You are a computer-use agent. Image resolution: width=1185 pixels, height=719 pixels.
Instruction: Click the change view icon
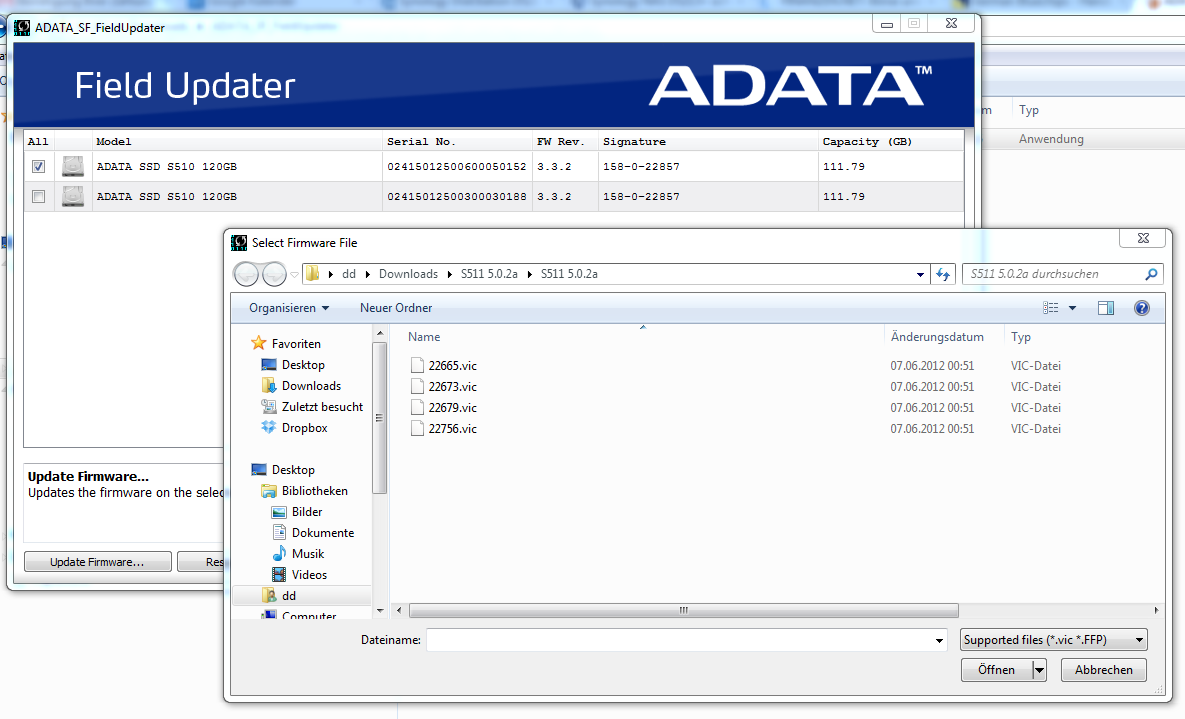pyautogui.click(x=1050, y=308)
